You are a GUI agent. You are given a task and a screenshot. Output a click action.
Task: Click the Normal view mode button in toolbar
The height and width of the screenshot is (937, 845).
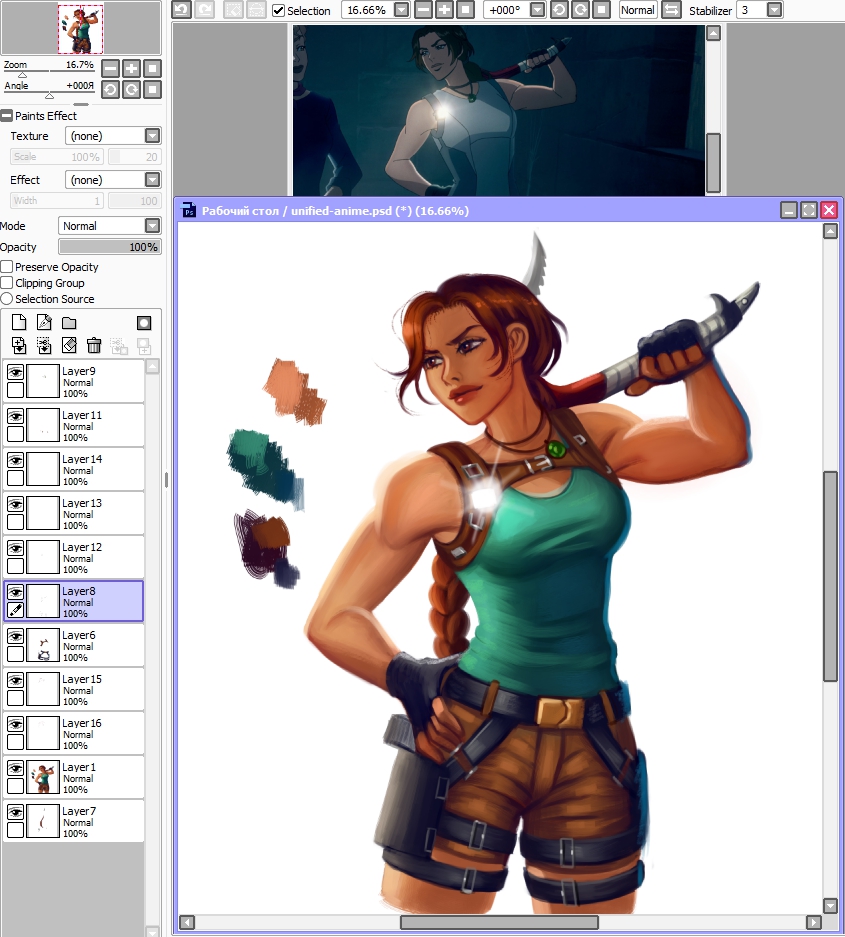point(638,10)
